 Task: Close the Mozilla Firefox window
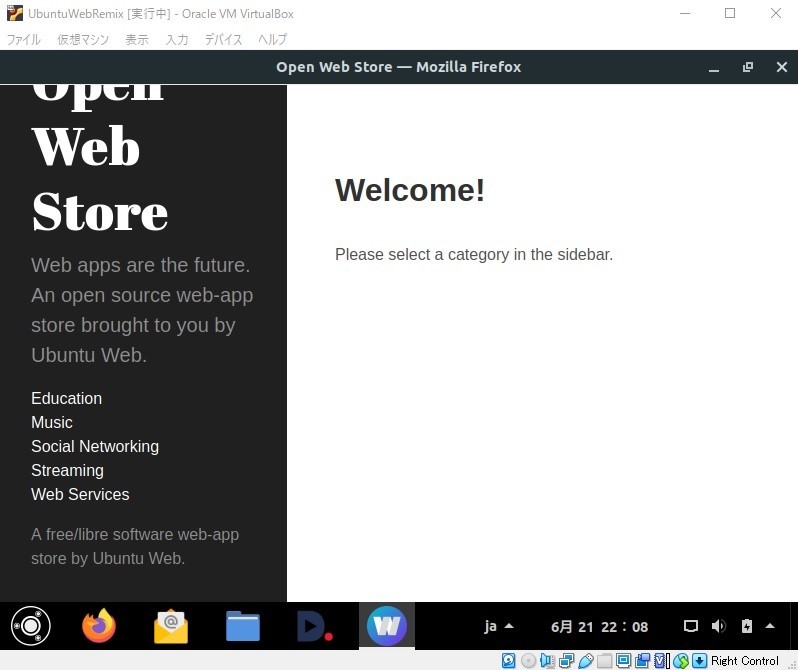pos(782,67)
